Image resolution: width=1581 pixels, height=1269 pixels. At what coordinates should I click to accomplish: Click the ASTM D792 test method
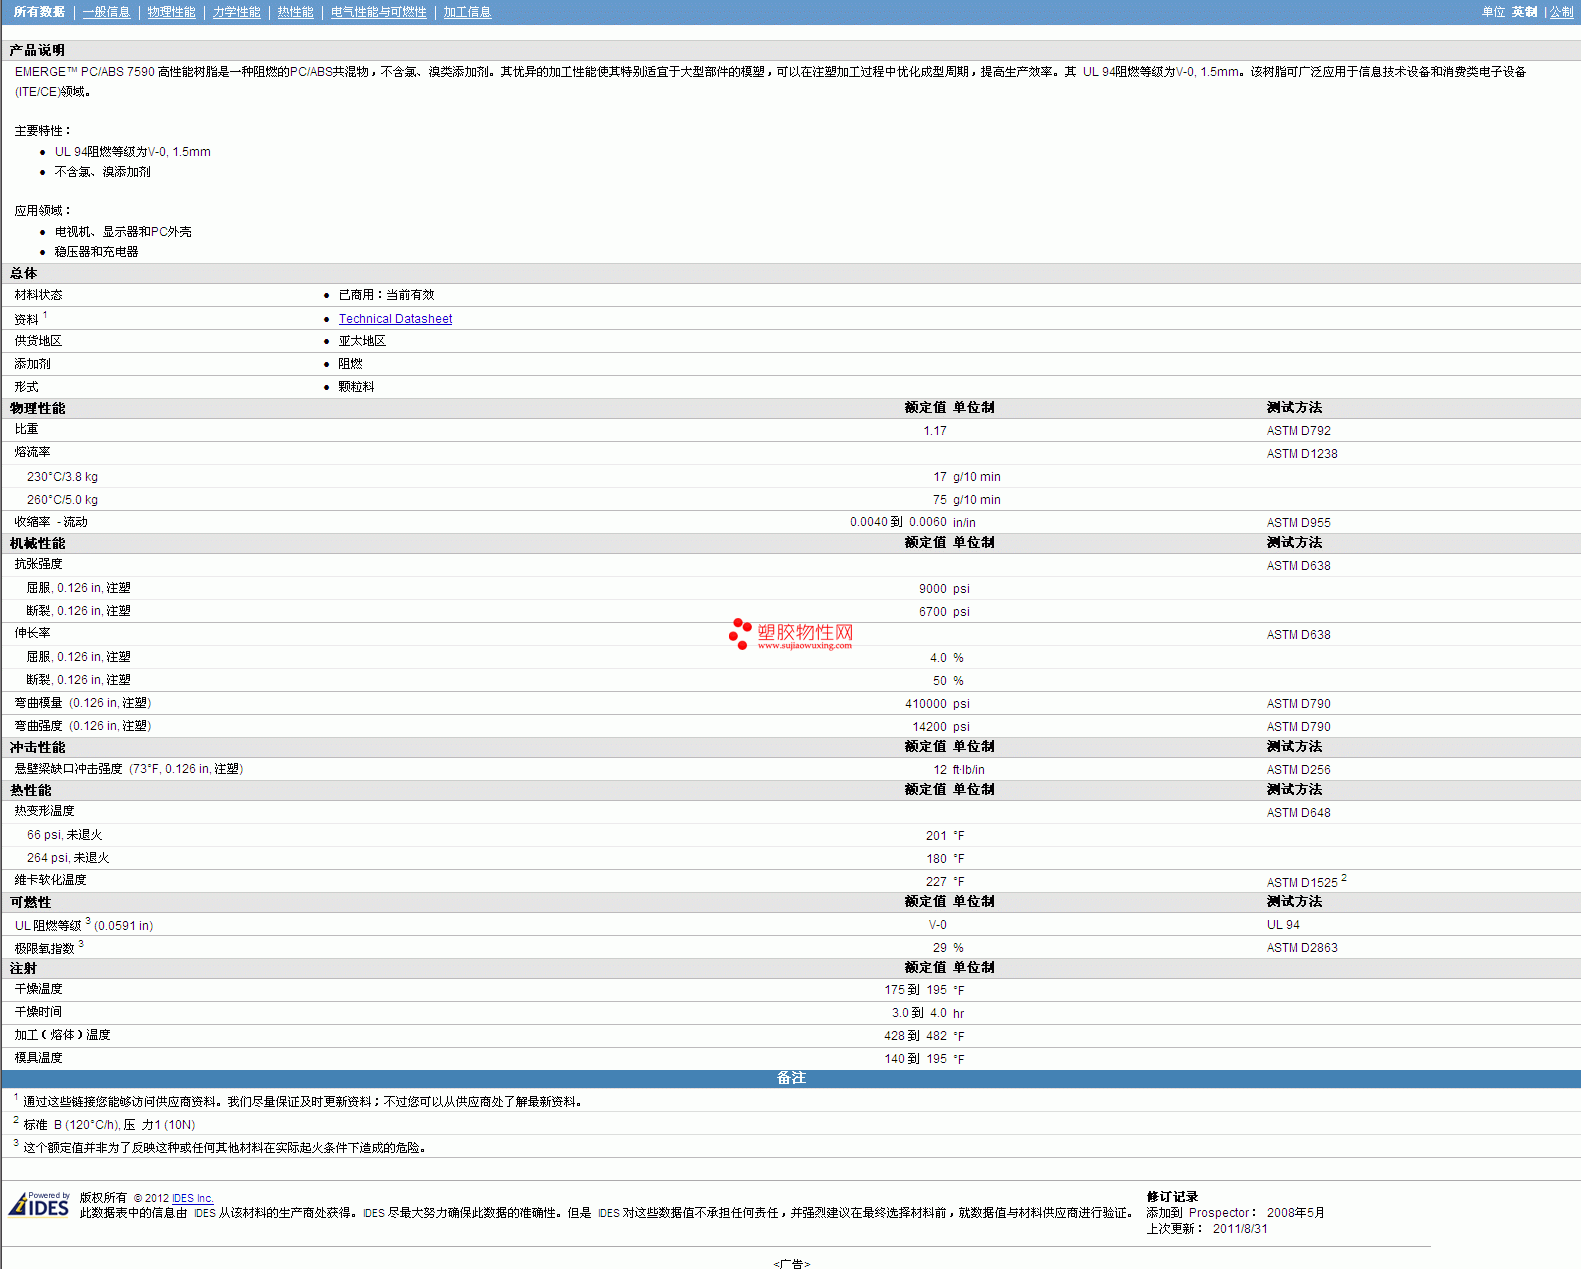[1298, 431]
